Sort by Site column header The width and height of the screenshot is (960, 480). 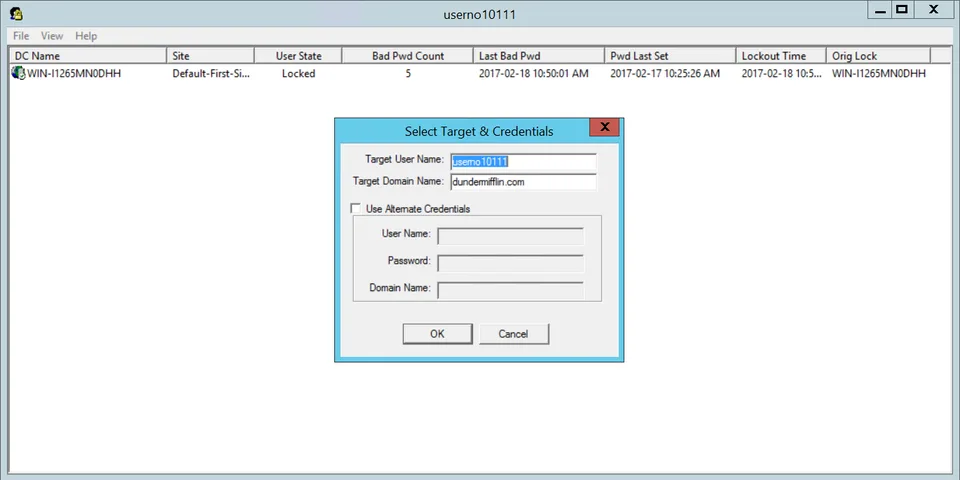coord(210,56)
